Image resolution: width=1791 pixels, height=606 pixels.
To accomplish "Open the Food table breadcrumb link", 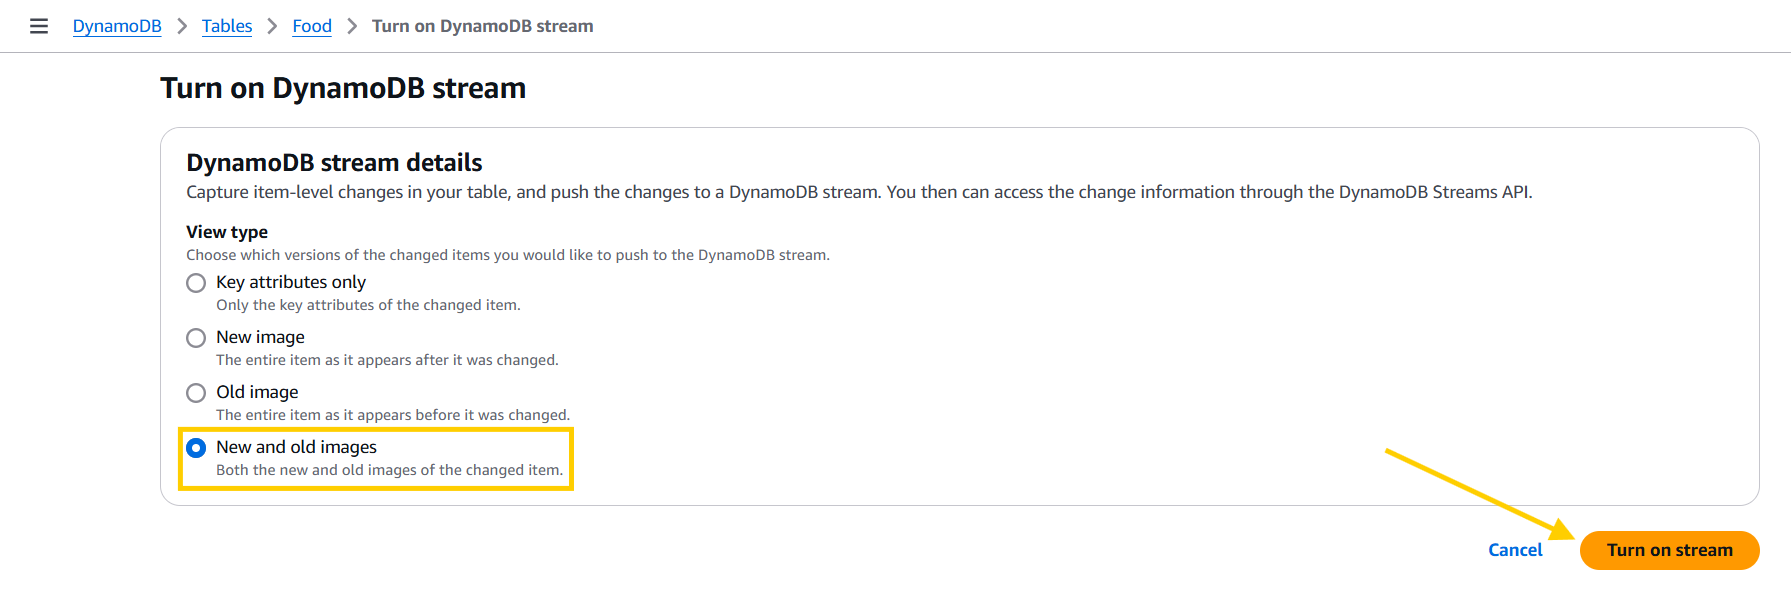I will tap(312, 26).
